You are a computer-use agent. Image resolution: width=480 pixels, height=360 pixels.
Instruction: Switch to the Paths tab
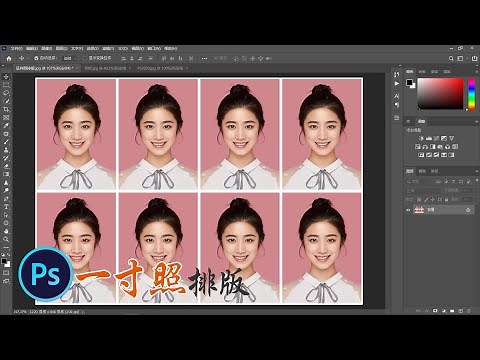[434, 171]
